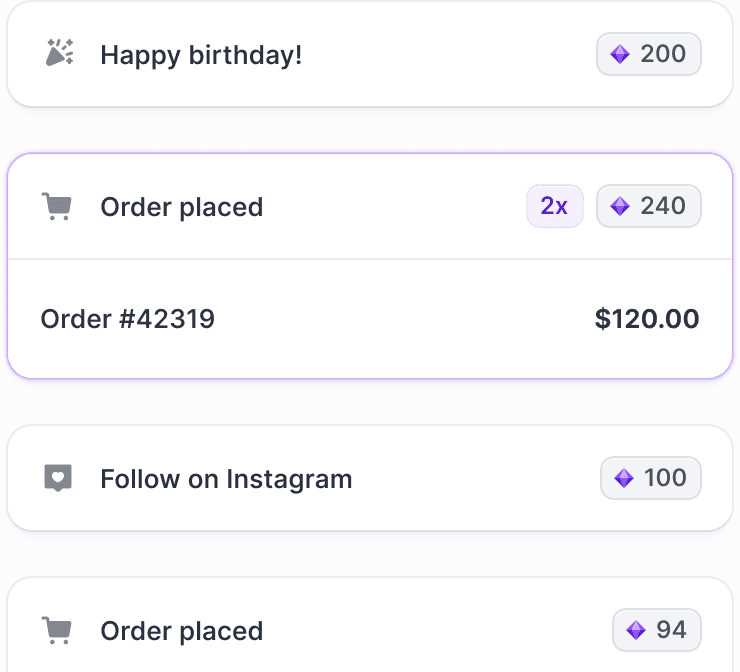
Task: Open the 94 points badge
Action: click(656, 630)
